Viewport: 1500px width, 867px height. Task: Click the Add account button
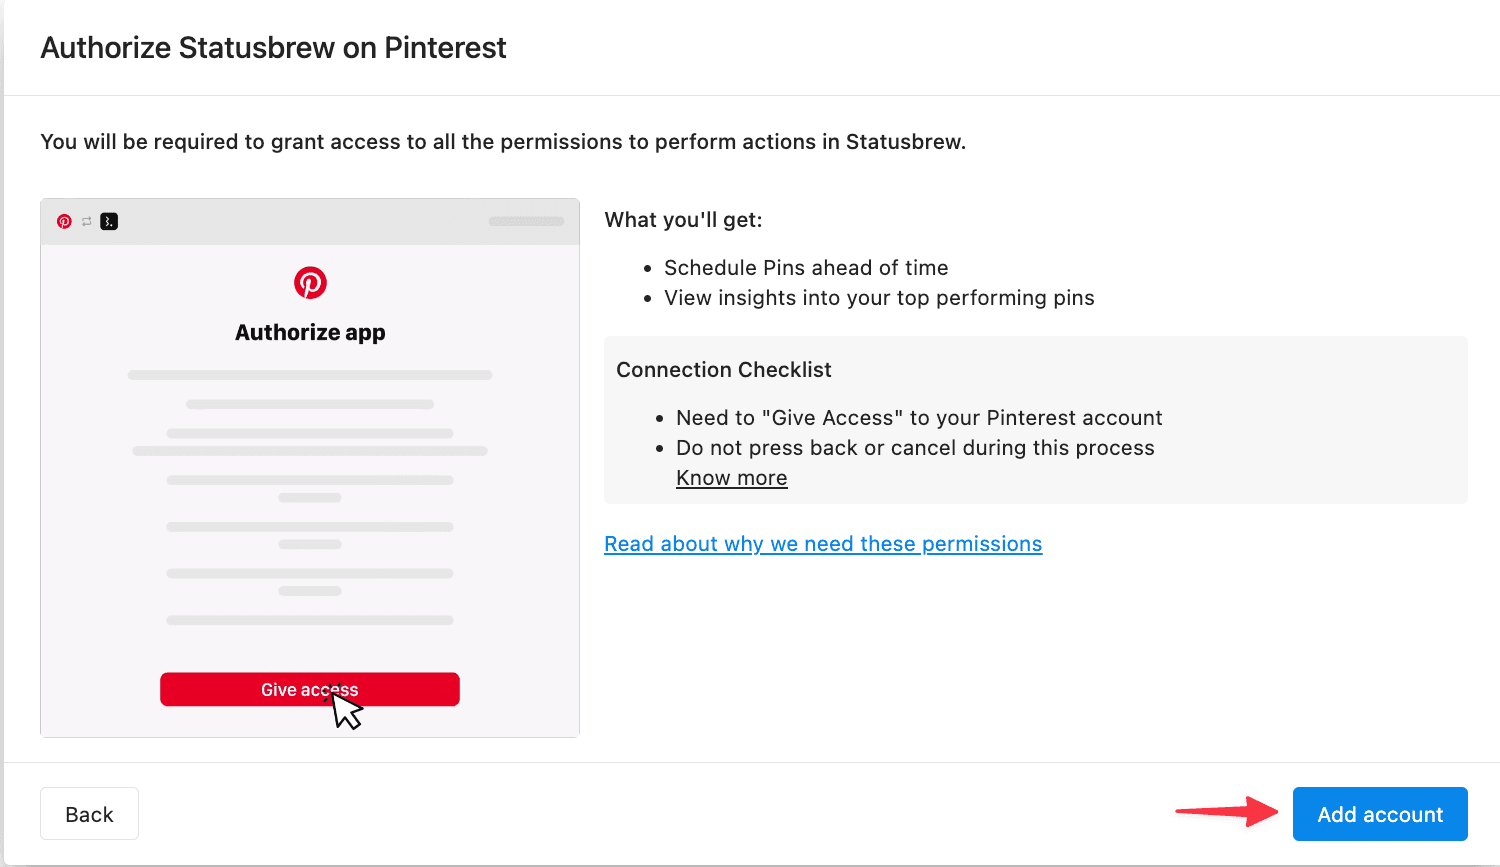click(1380, 814)
